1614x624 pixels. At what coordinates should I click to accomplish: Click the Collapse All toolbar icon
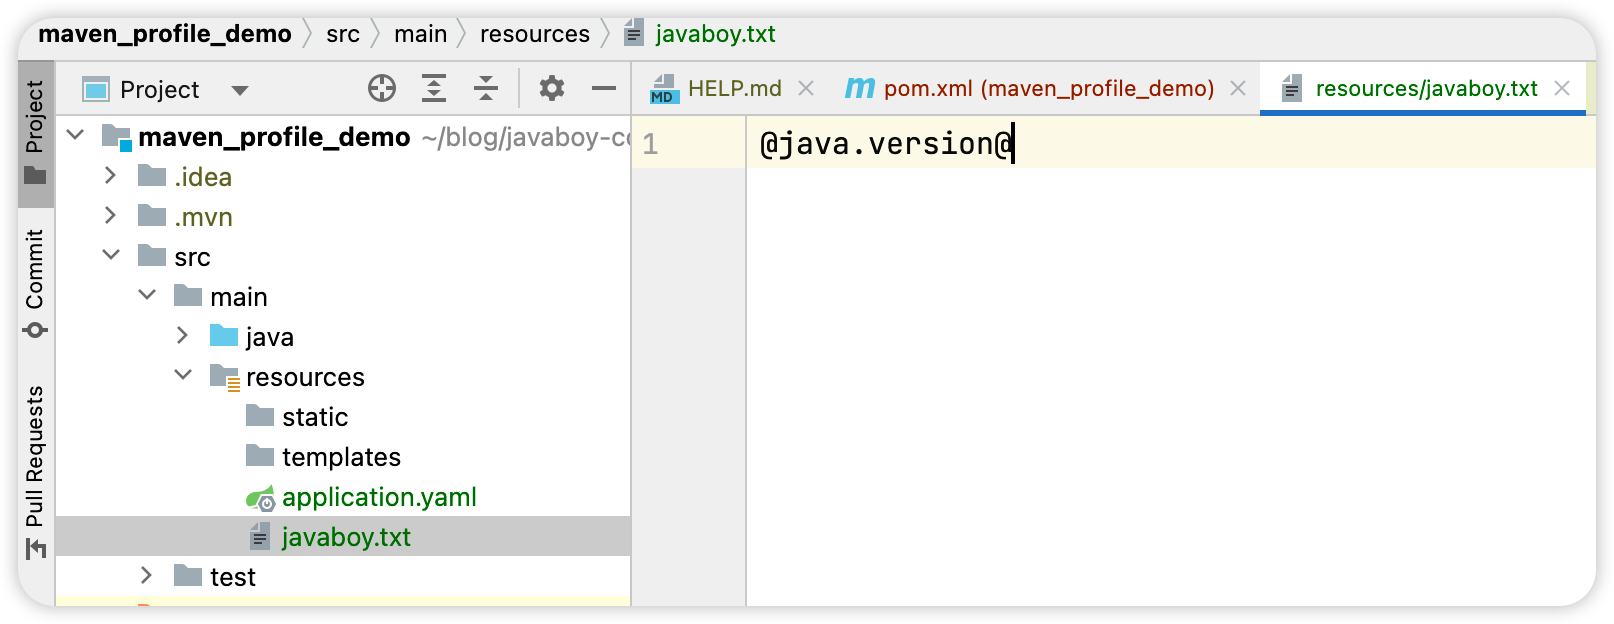coord(486,89)
